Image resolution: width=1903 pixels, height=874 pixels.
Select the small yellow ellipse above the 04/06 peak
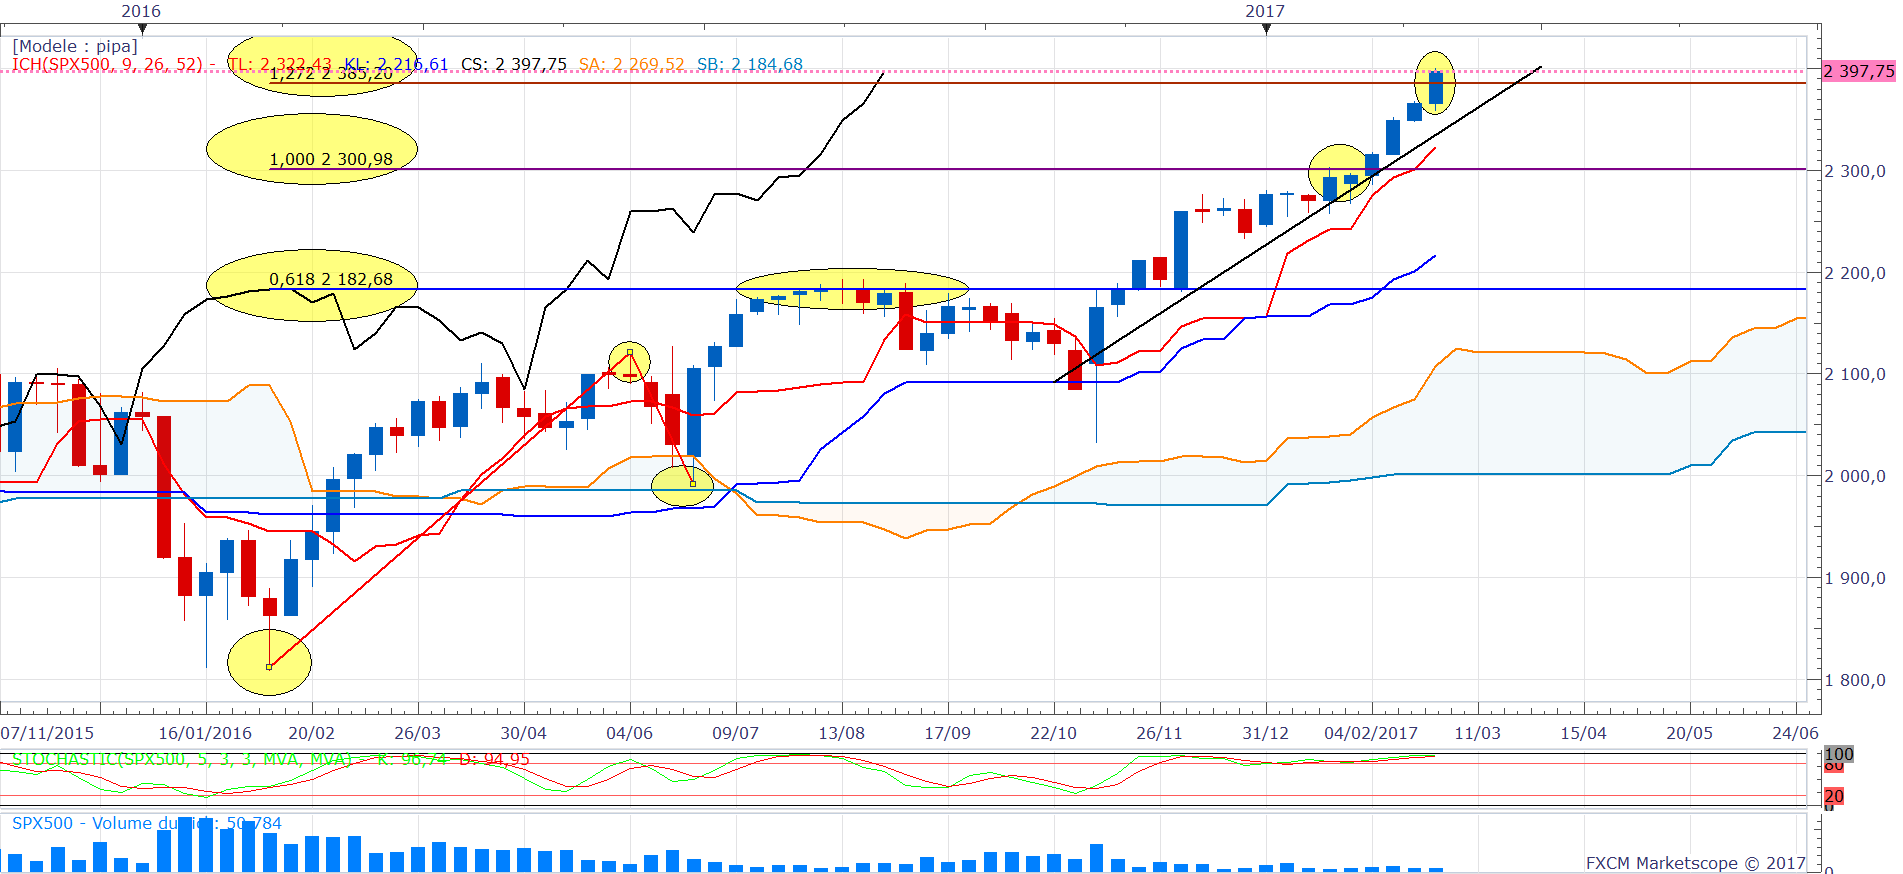pyautogui.click(x=629, y=361)
